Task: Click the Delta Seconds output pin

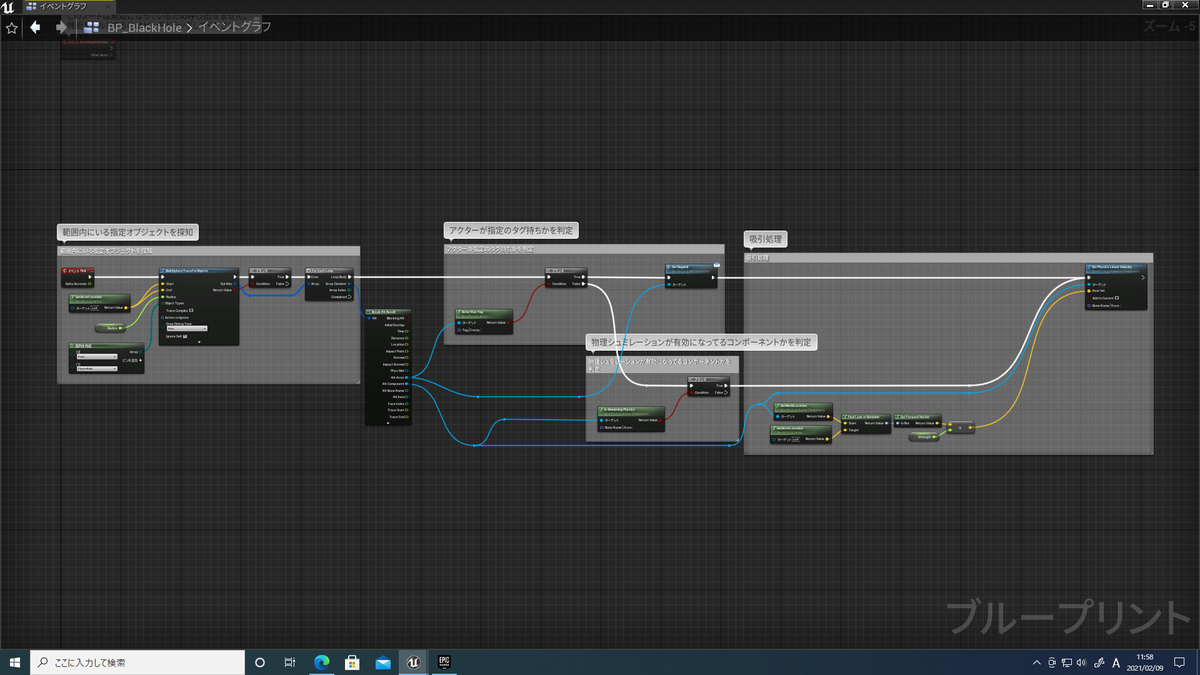Action: [91, 284]
